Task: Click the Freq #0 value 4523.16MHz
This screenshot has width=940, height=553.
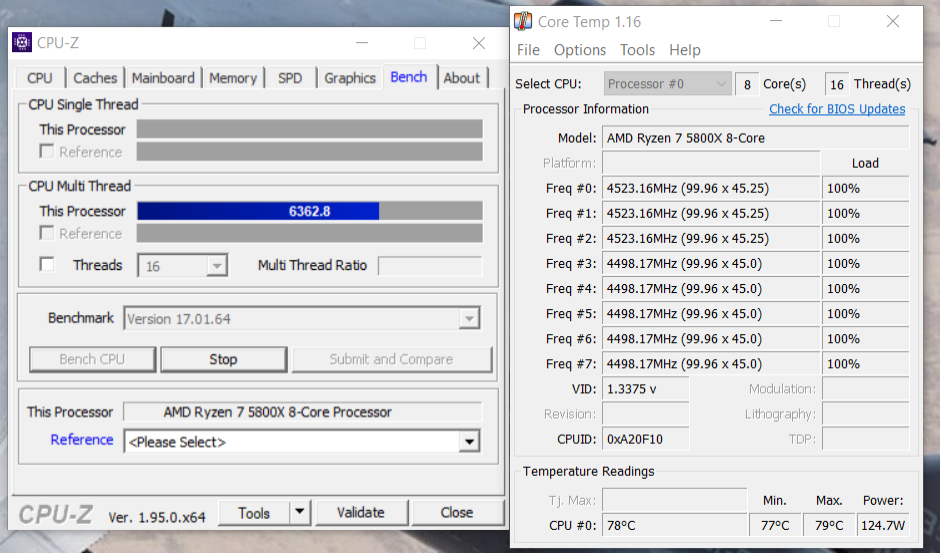Action: (711, 188)
